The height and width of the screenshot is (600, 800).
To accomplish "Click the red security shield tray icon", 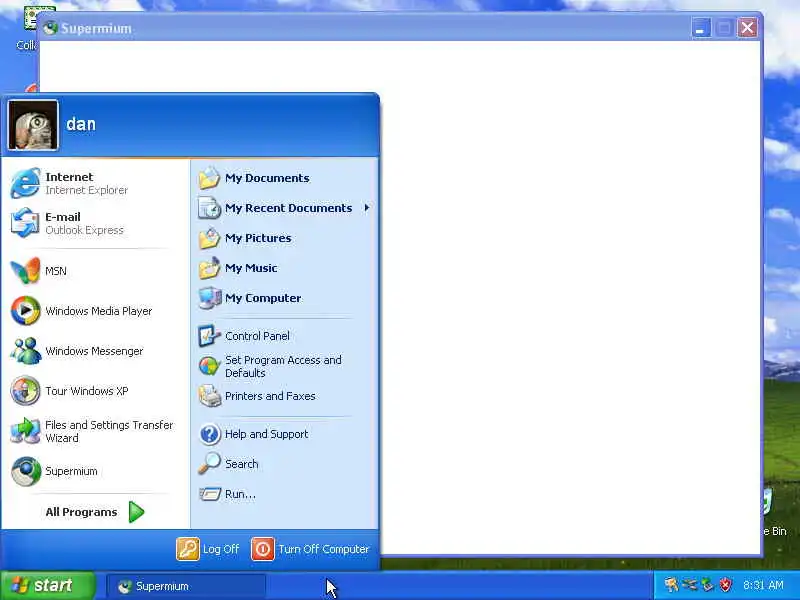I will click(x=726, y=585).
